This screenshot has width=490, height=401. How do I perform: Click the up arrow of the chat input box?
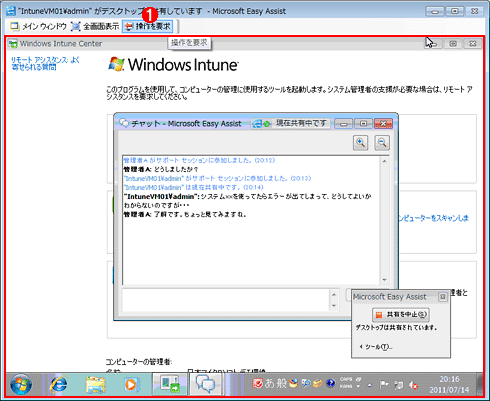334,295
